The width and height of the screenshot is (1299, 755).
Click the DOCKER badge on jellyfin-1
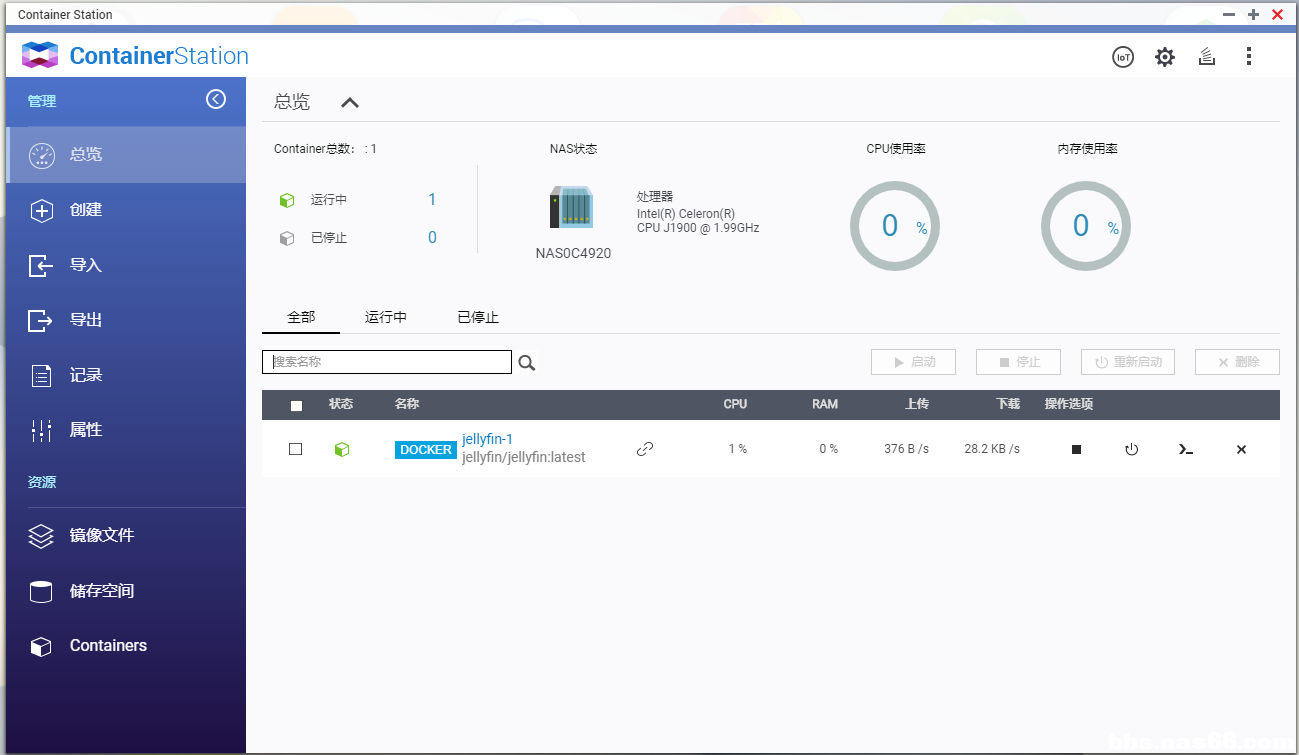(x=426, y=450)
